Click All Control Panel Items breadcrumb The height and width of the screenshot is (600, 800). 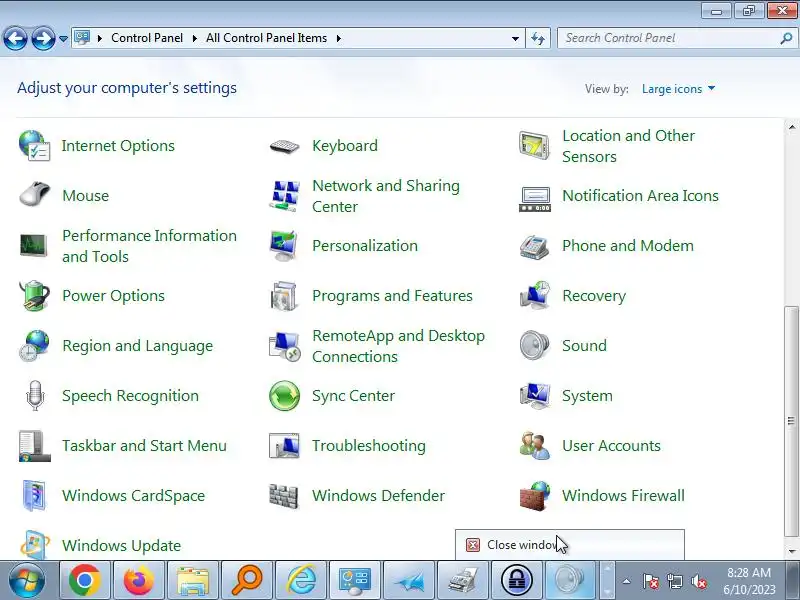[266, 38]
